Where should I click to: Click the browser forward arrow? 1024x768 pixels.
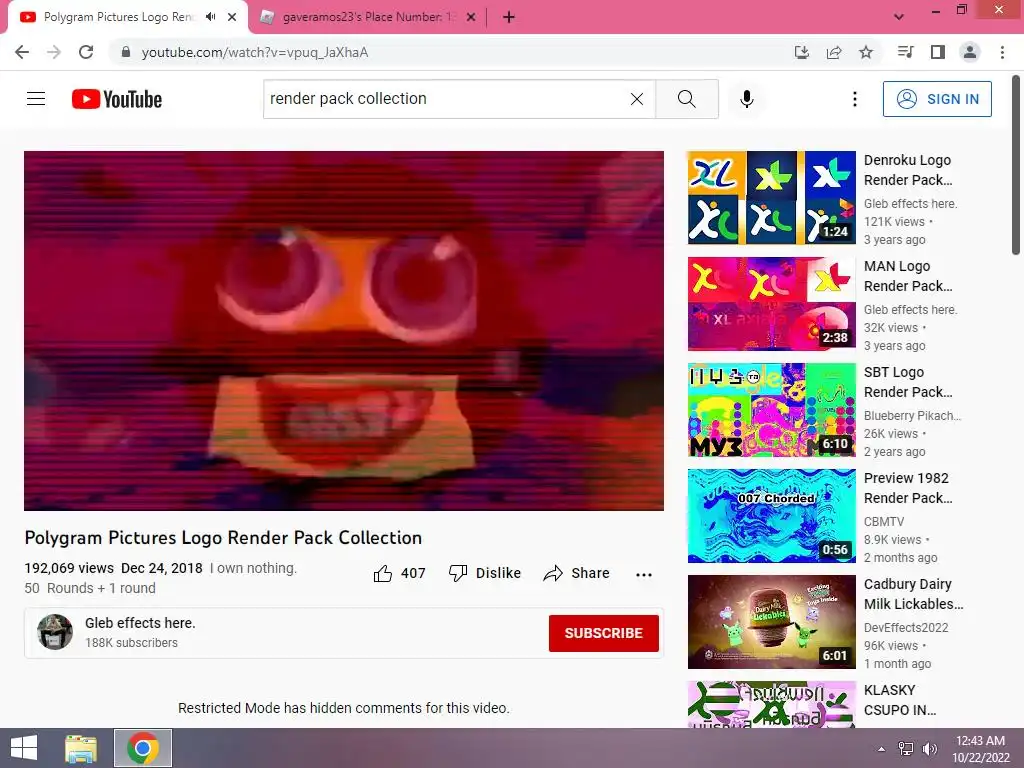click(x=54, y=52)
